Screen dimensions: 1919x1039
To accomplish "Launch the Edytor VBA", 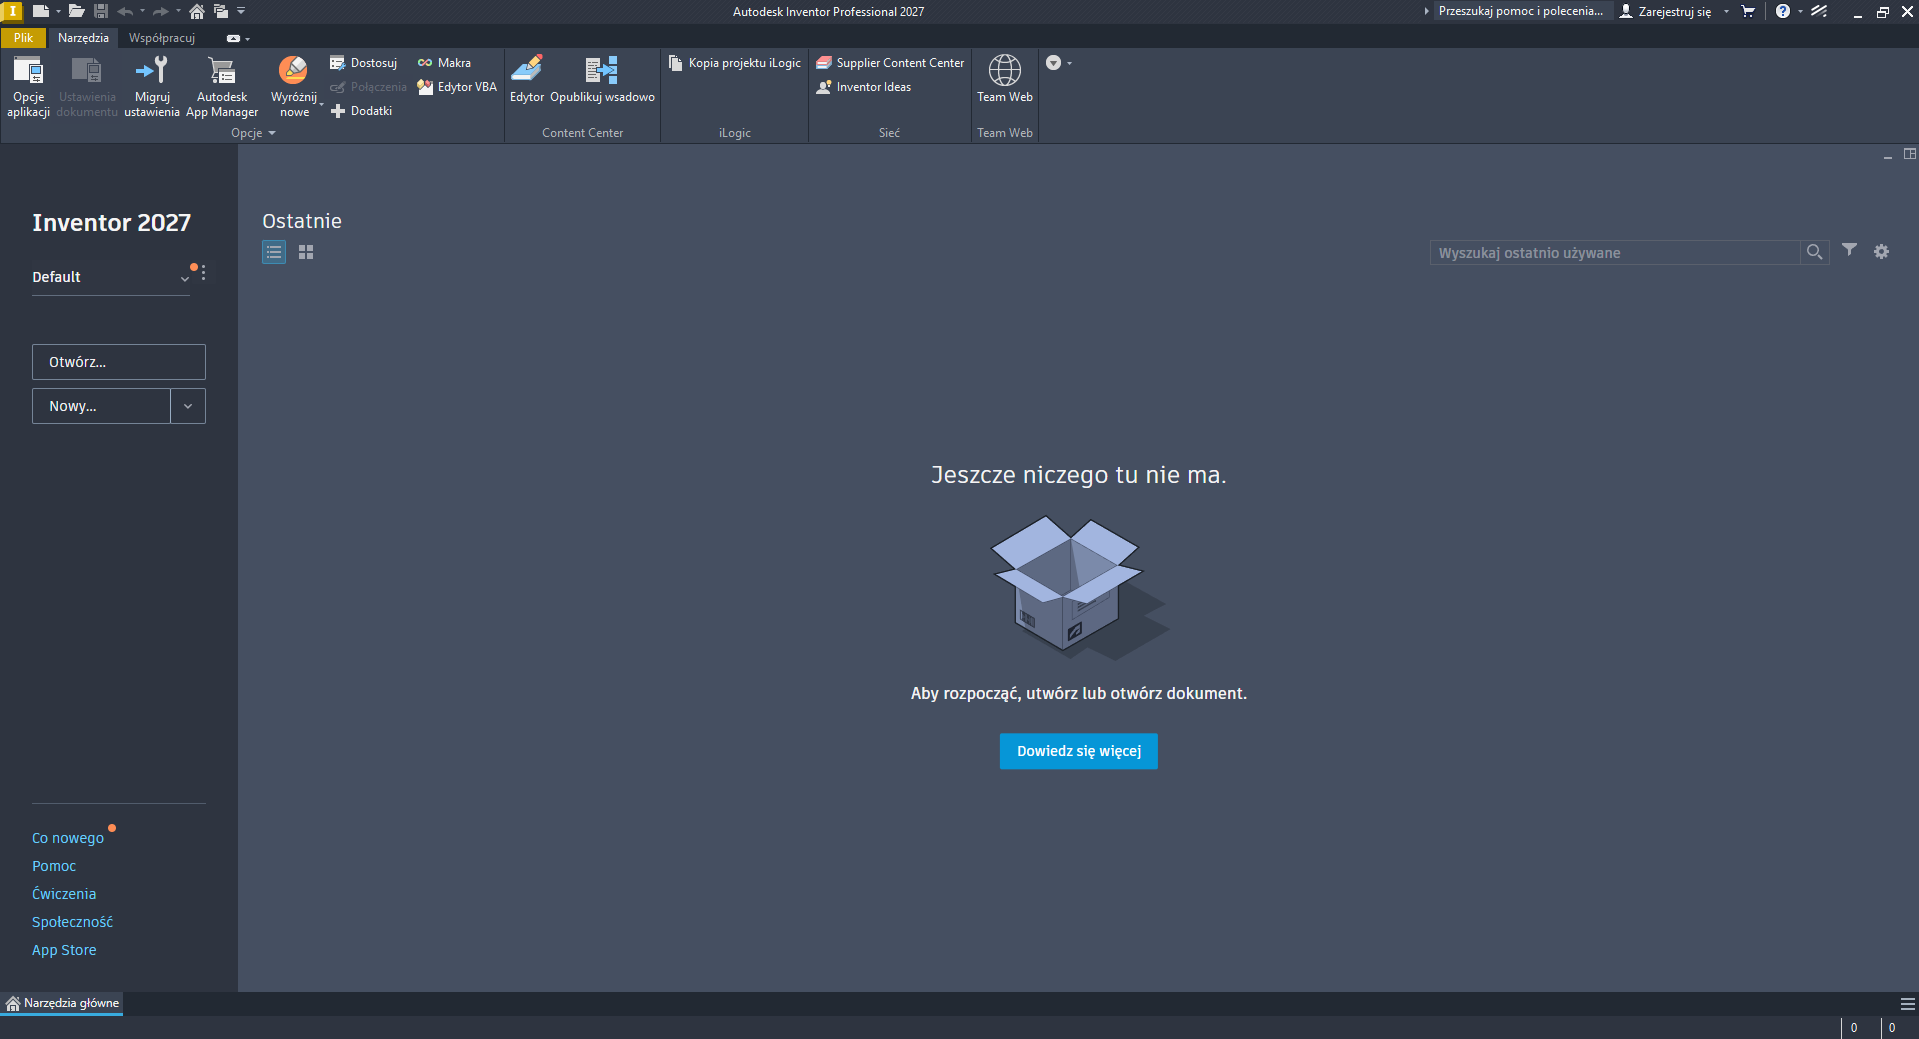I will tap(457, 87).
